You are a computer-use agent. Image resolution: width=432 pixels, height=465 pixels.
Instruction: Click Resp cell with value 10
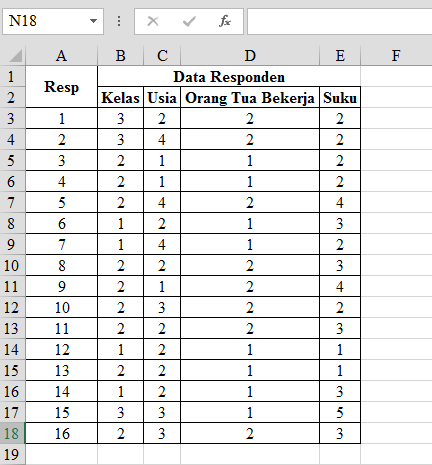pyautogui.click(x=61, y=307)
